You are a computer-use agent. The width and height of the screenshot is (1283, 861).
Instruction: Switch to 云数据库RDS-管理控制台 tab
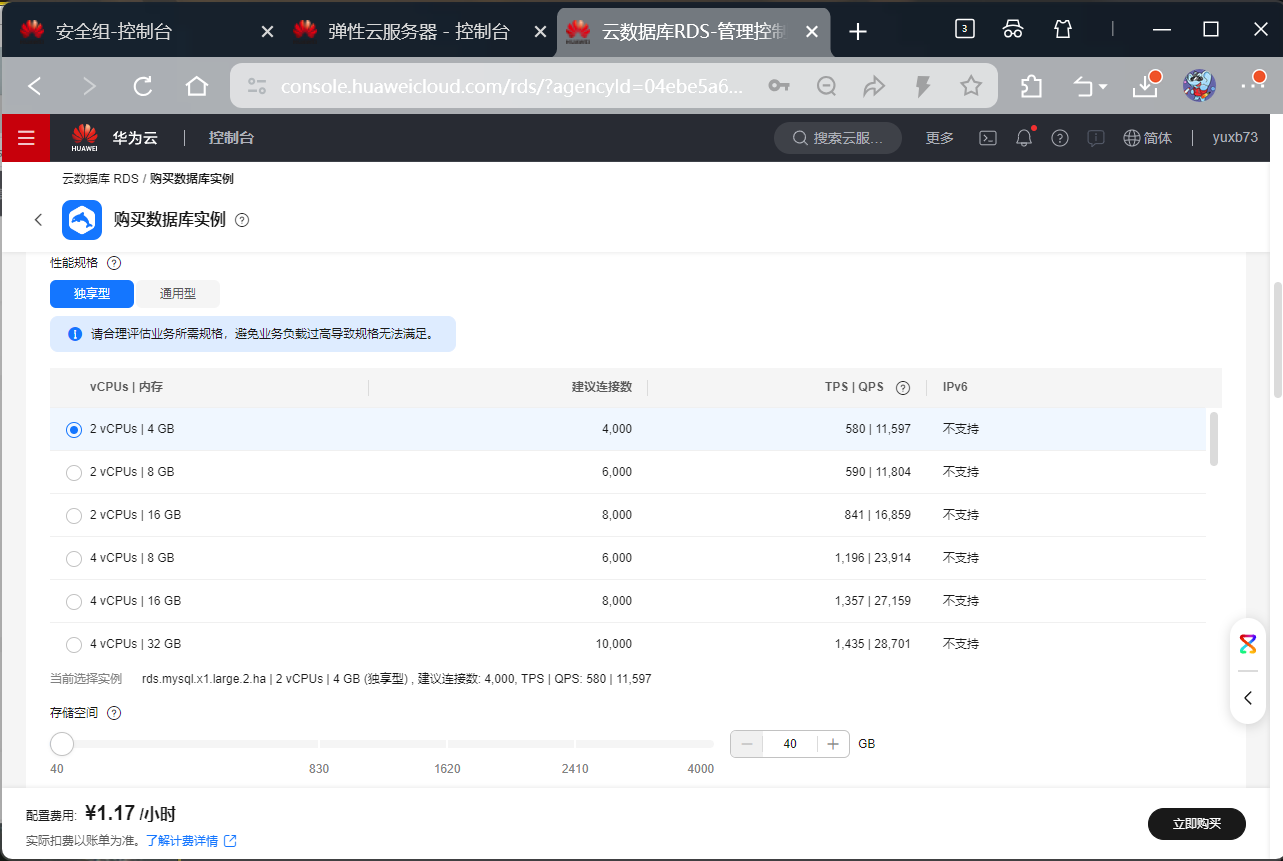[x=693, y=31]
